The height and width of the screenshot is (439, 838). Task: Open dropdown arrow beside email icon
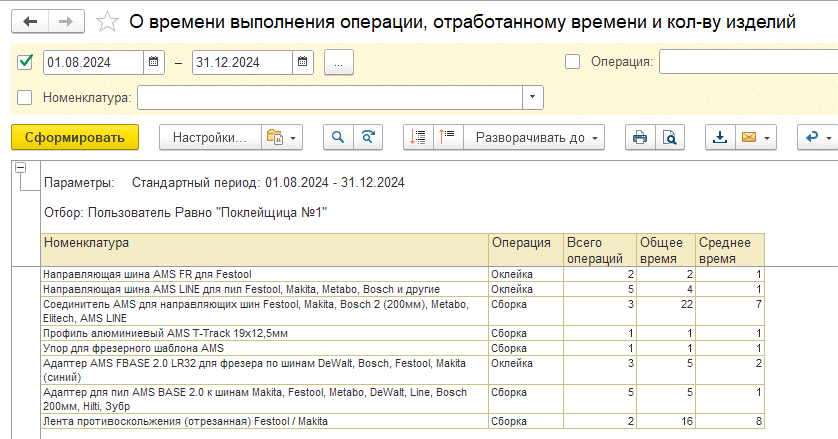coord(767,137)
